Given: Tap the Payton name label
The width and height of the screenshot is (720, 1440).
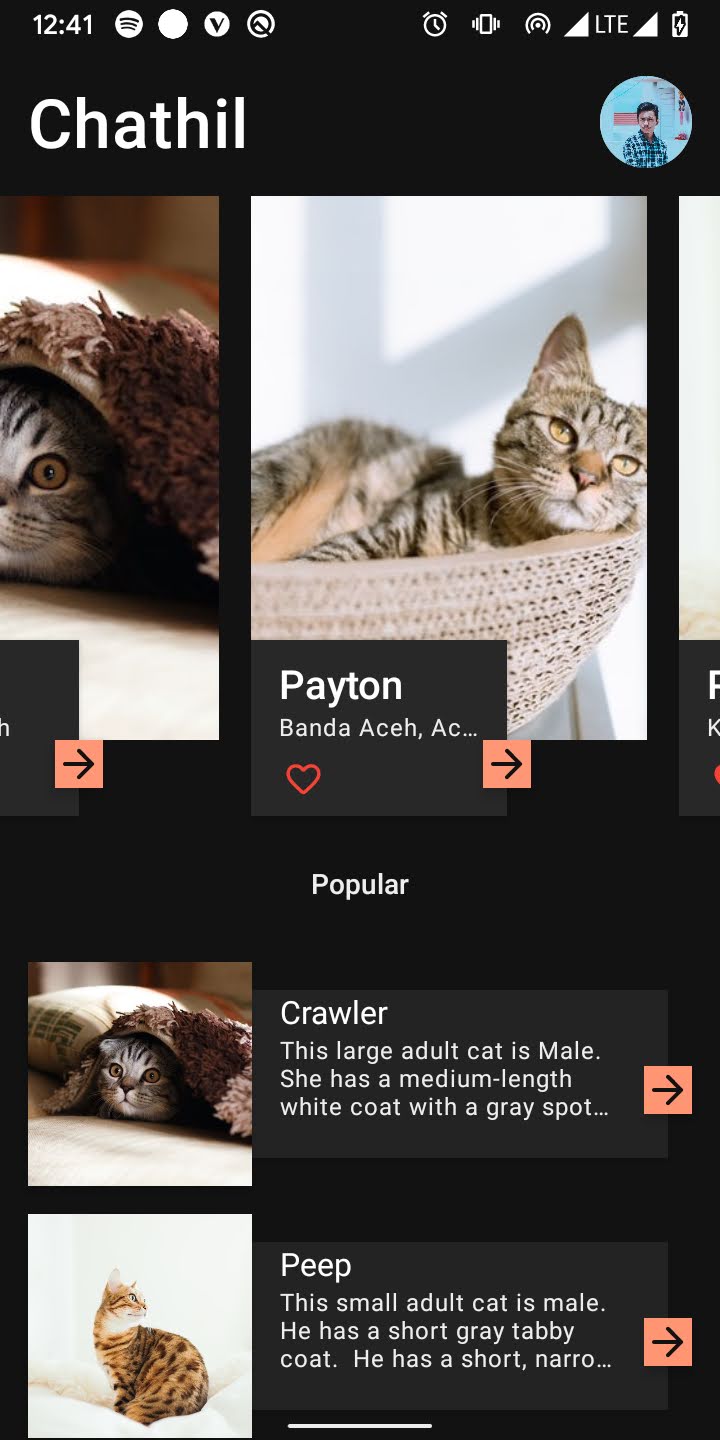Looking at the screenshot, I should coord(341,686).
